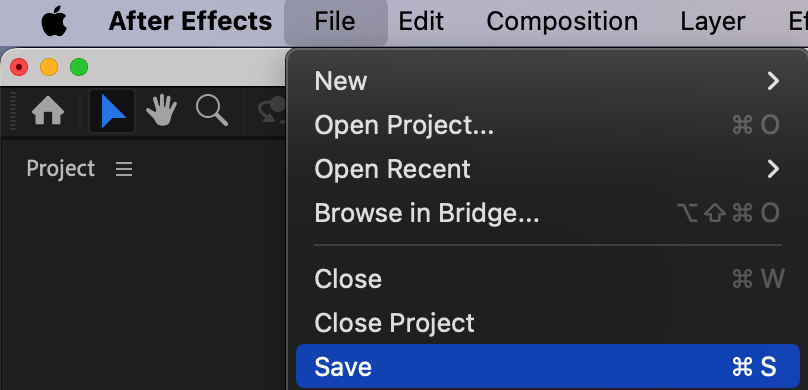The height and width of the screenshot is (390, 808).
Task: Choose Browse in Bridge menu item
Action: [546, 213]
